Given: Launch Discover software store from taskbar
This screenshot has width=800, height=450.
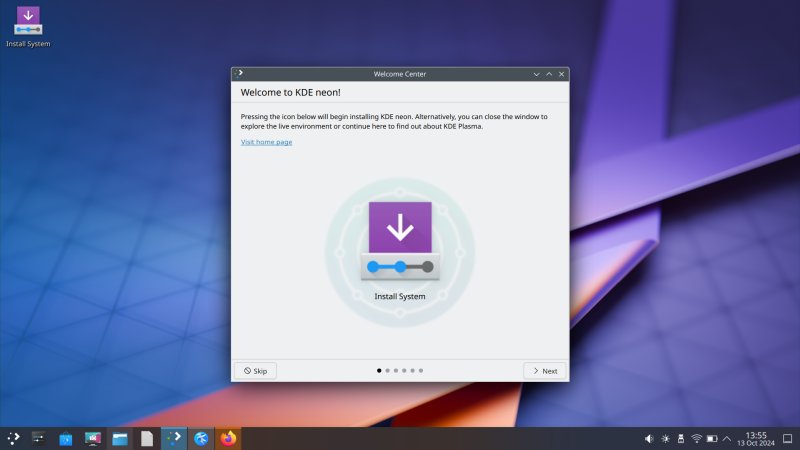Looking at the screenshot, I should (x=66, y=438).
